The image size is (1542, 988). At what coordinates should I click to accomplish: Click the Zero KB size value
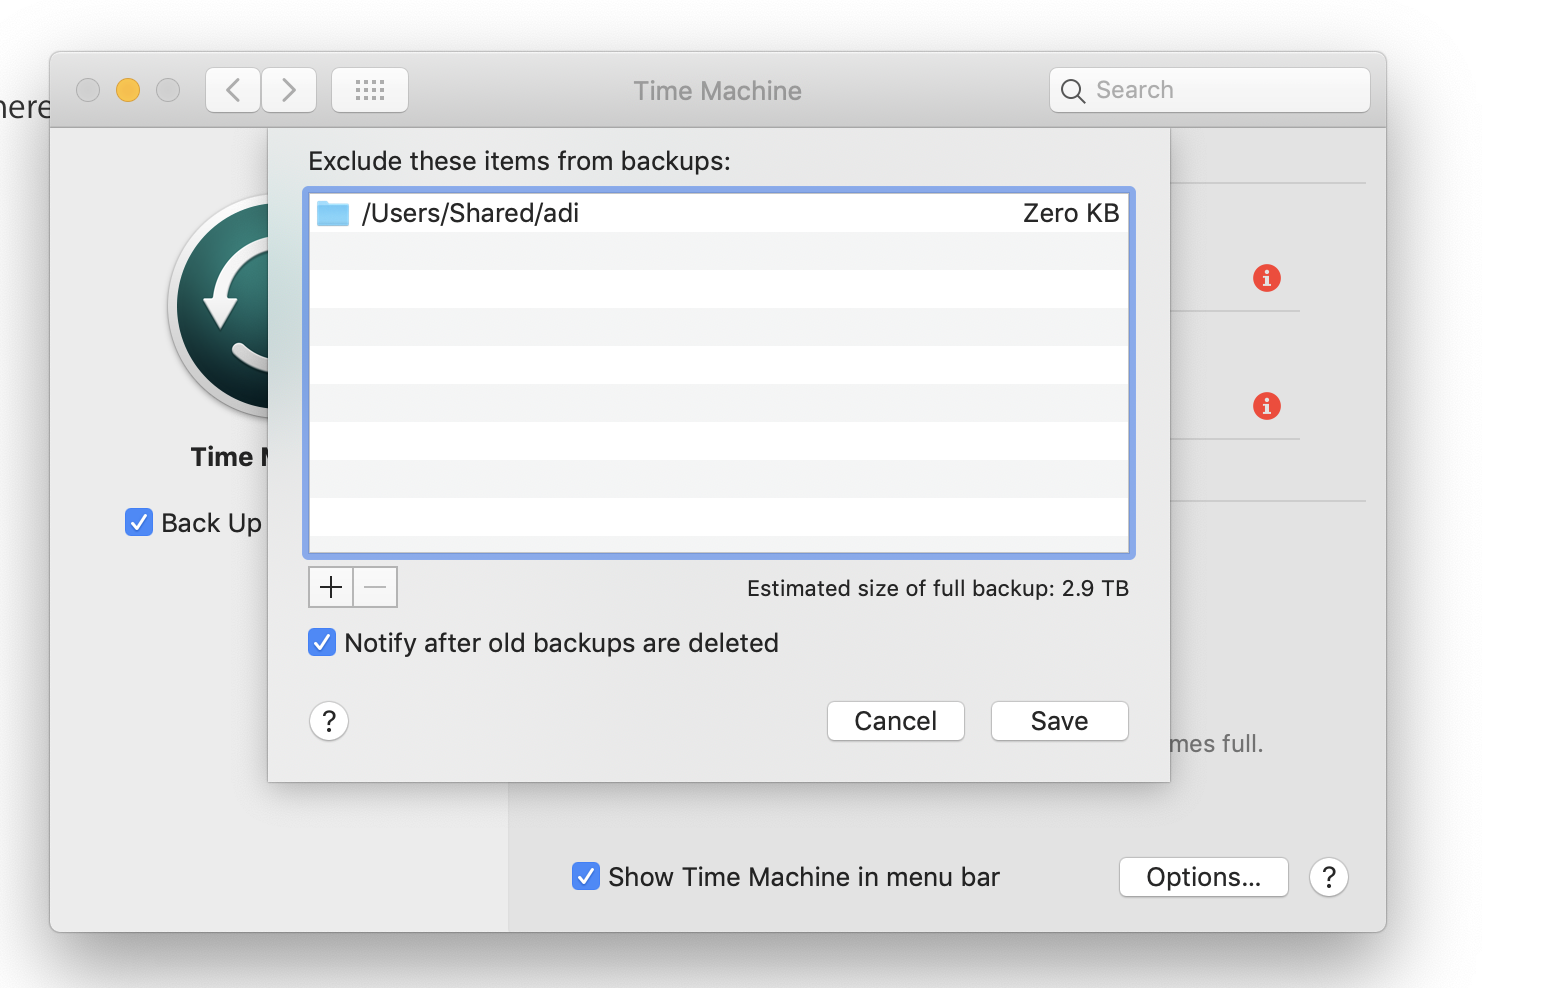pyautogui.click(x=1071, y=213)
